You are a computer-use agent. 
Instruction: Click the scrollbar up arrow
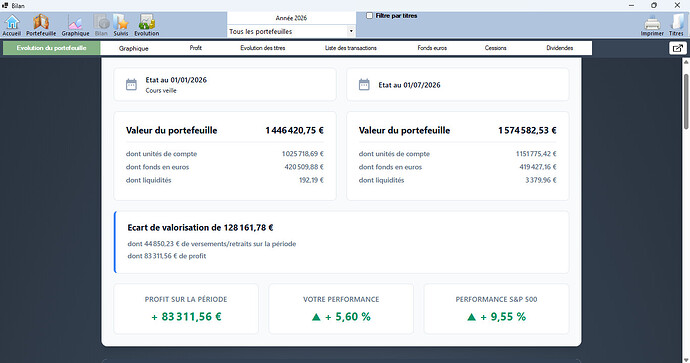tap(686, 62)
